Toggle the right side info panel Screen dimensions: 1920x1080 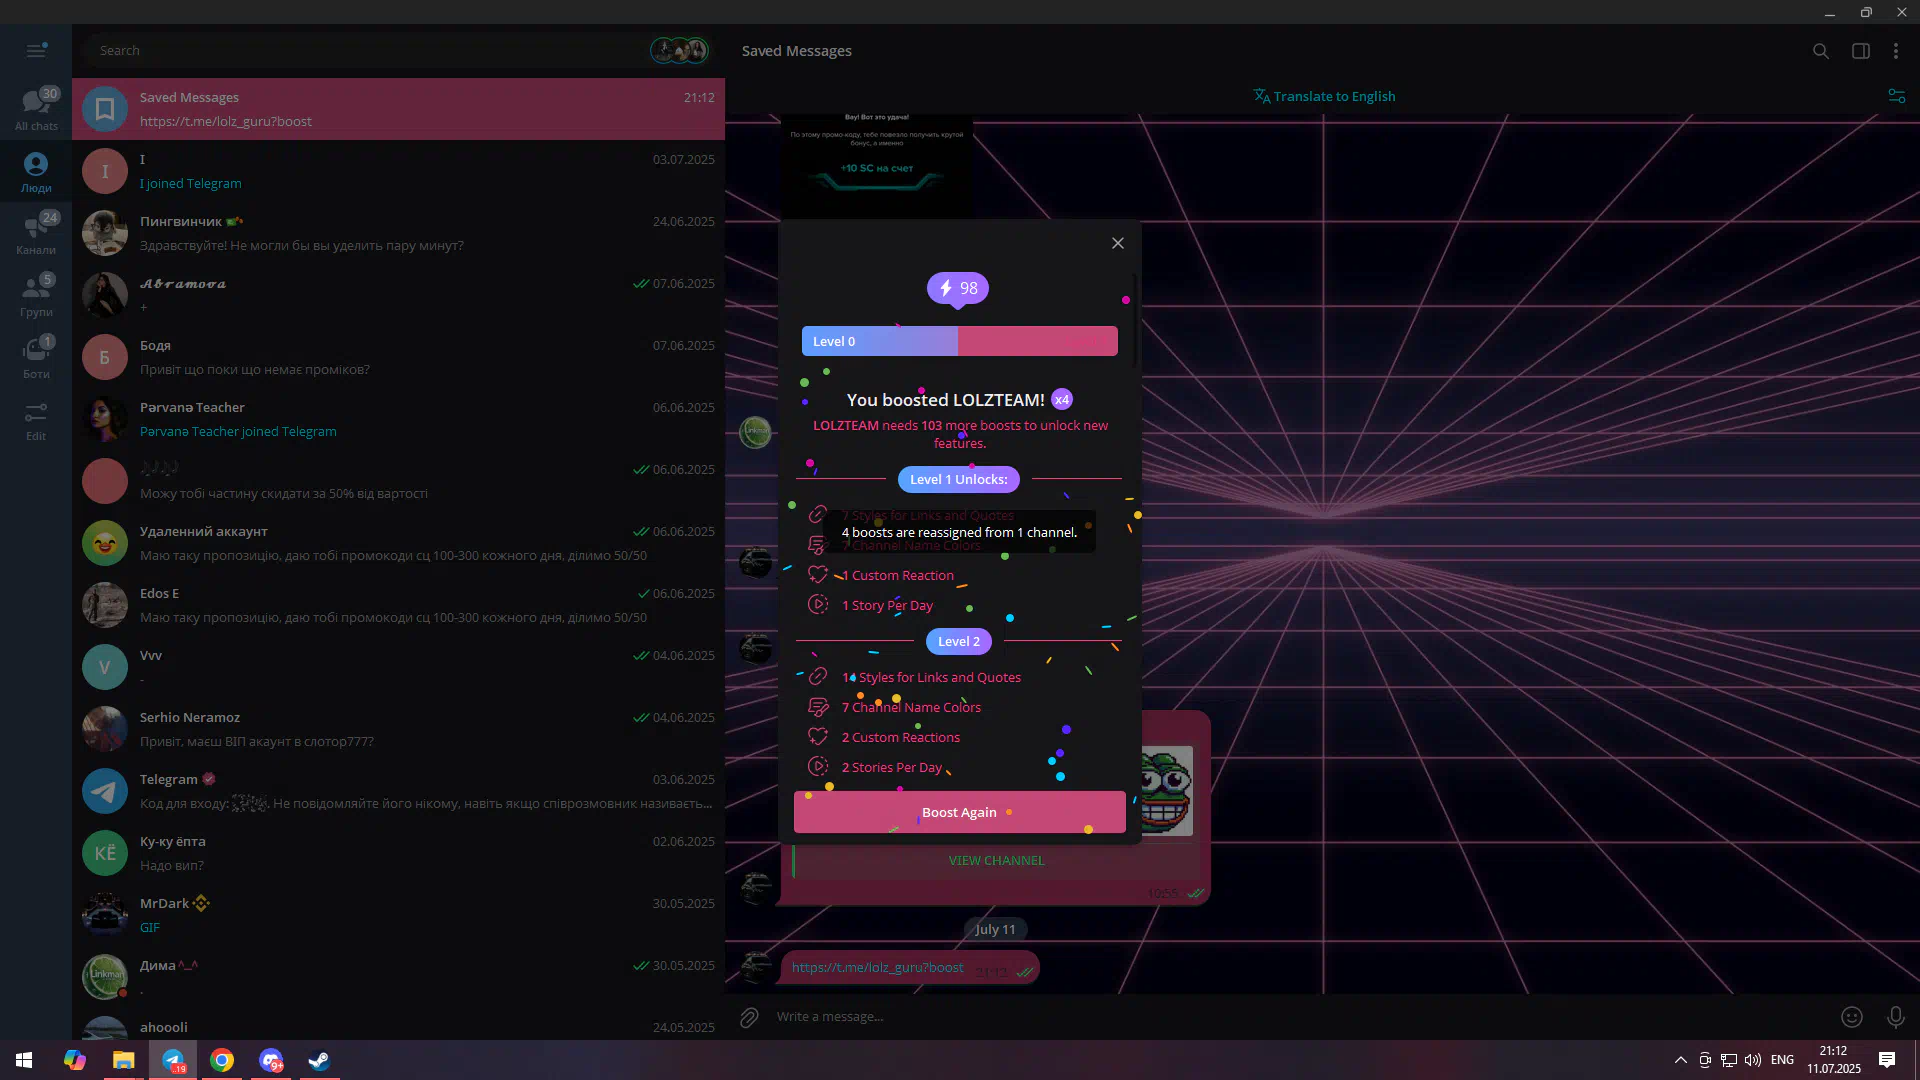tap(1861, 51)
